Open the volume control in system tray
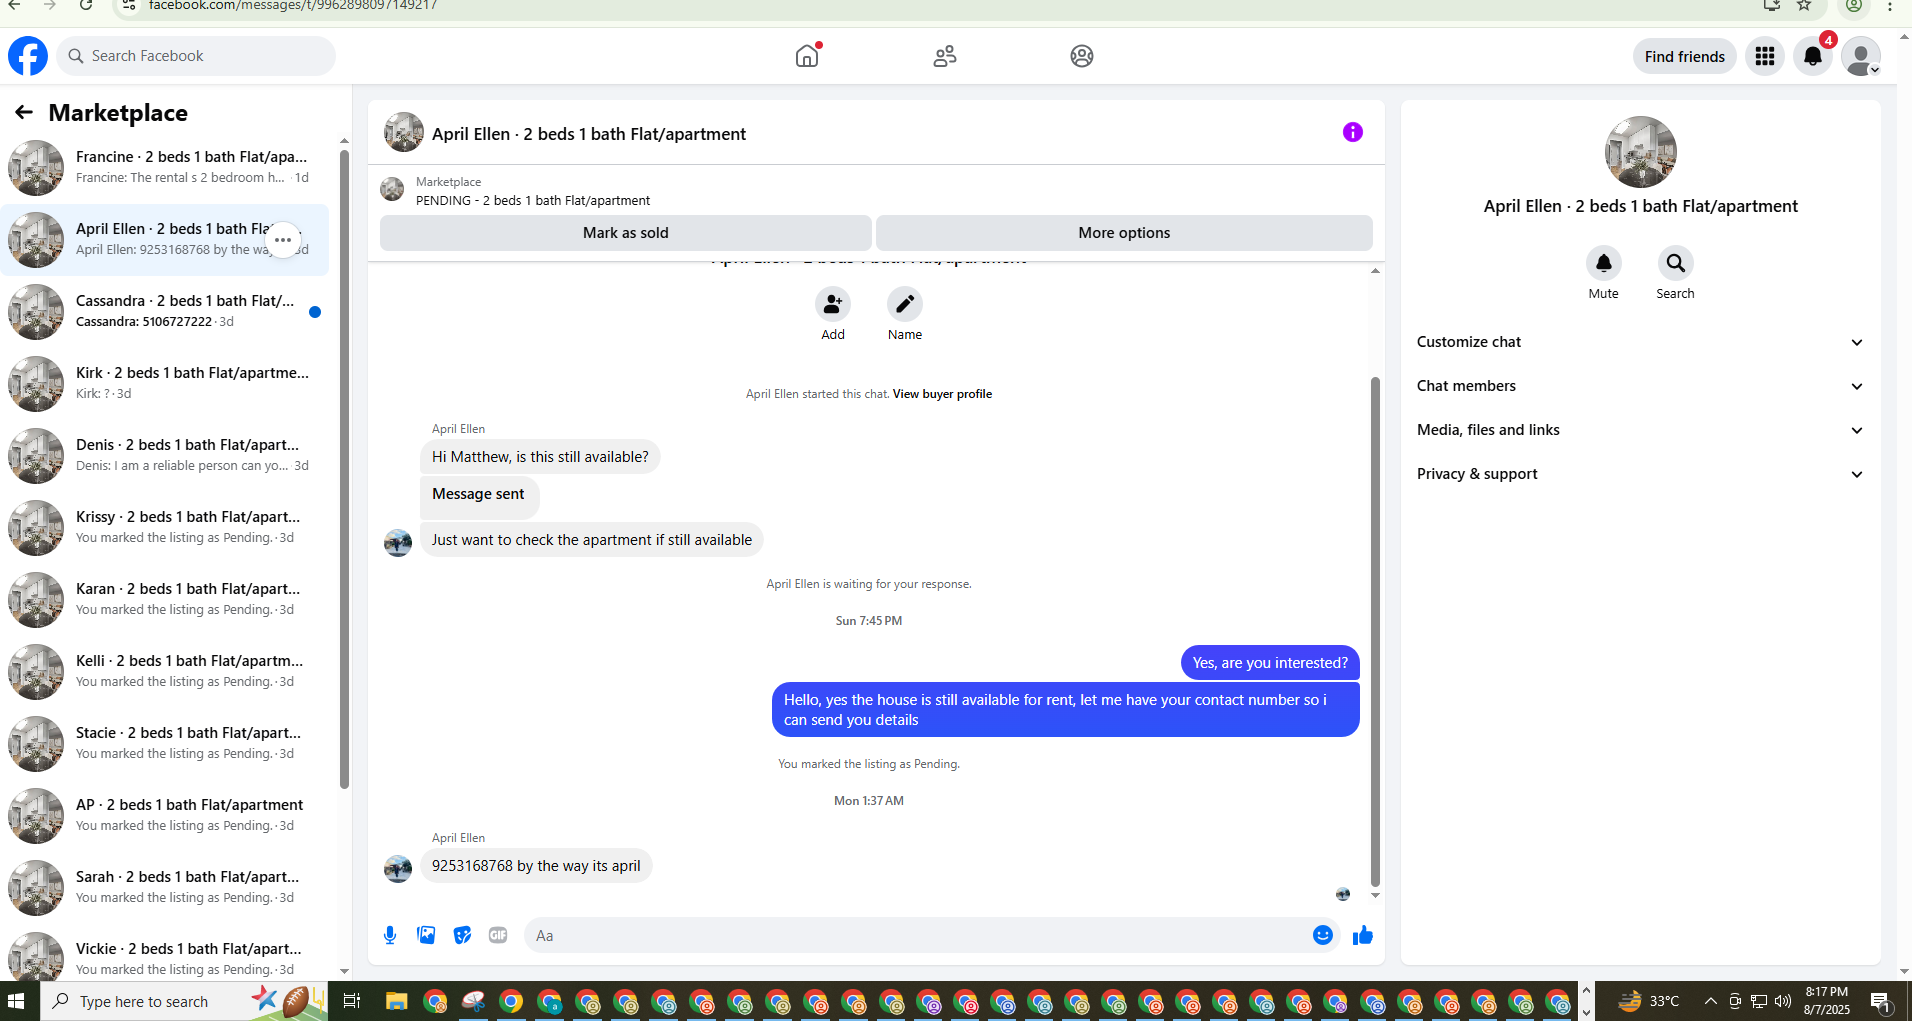The image size is (1912, 1021). point(1783,1001)
